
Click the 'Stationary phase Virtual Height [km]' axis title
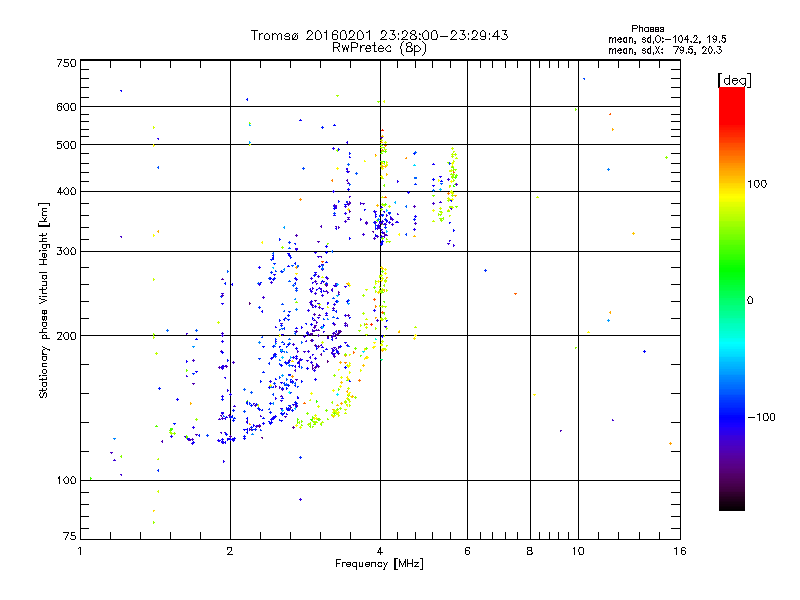43,300
